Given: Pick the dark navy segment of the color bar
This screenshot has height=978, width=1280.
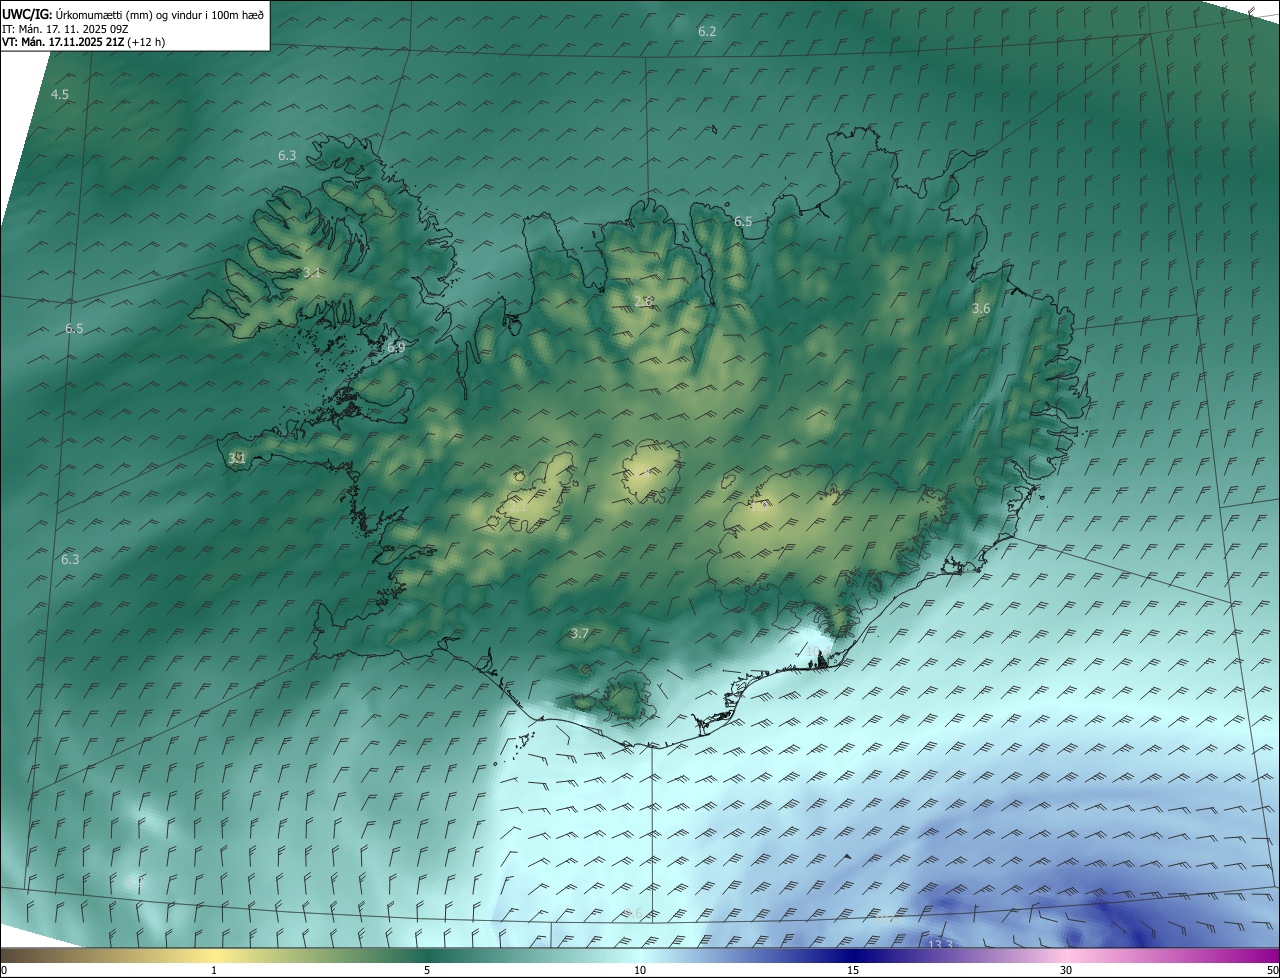Looking at the screenshot, I should [853, 956].
